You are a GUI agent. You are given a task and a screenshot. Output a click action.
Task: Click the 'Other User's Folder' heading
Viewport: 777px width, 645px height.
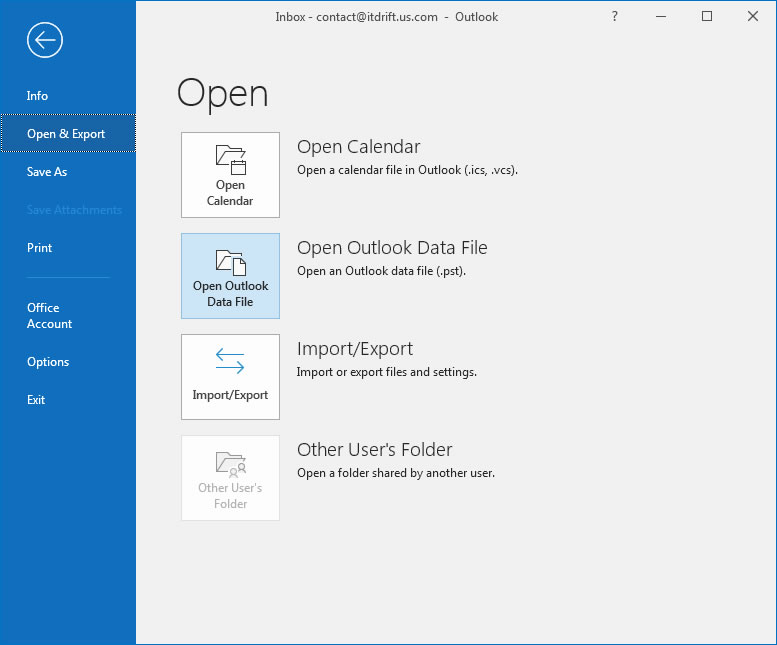375,450
